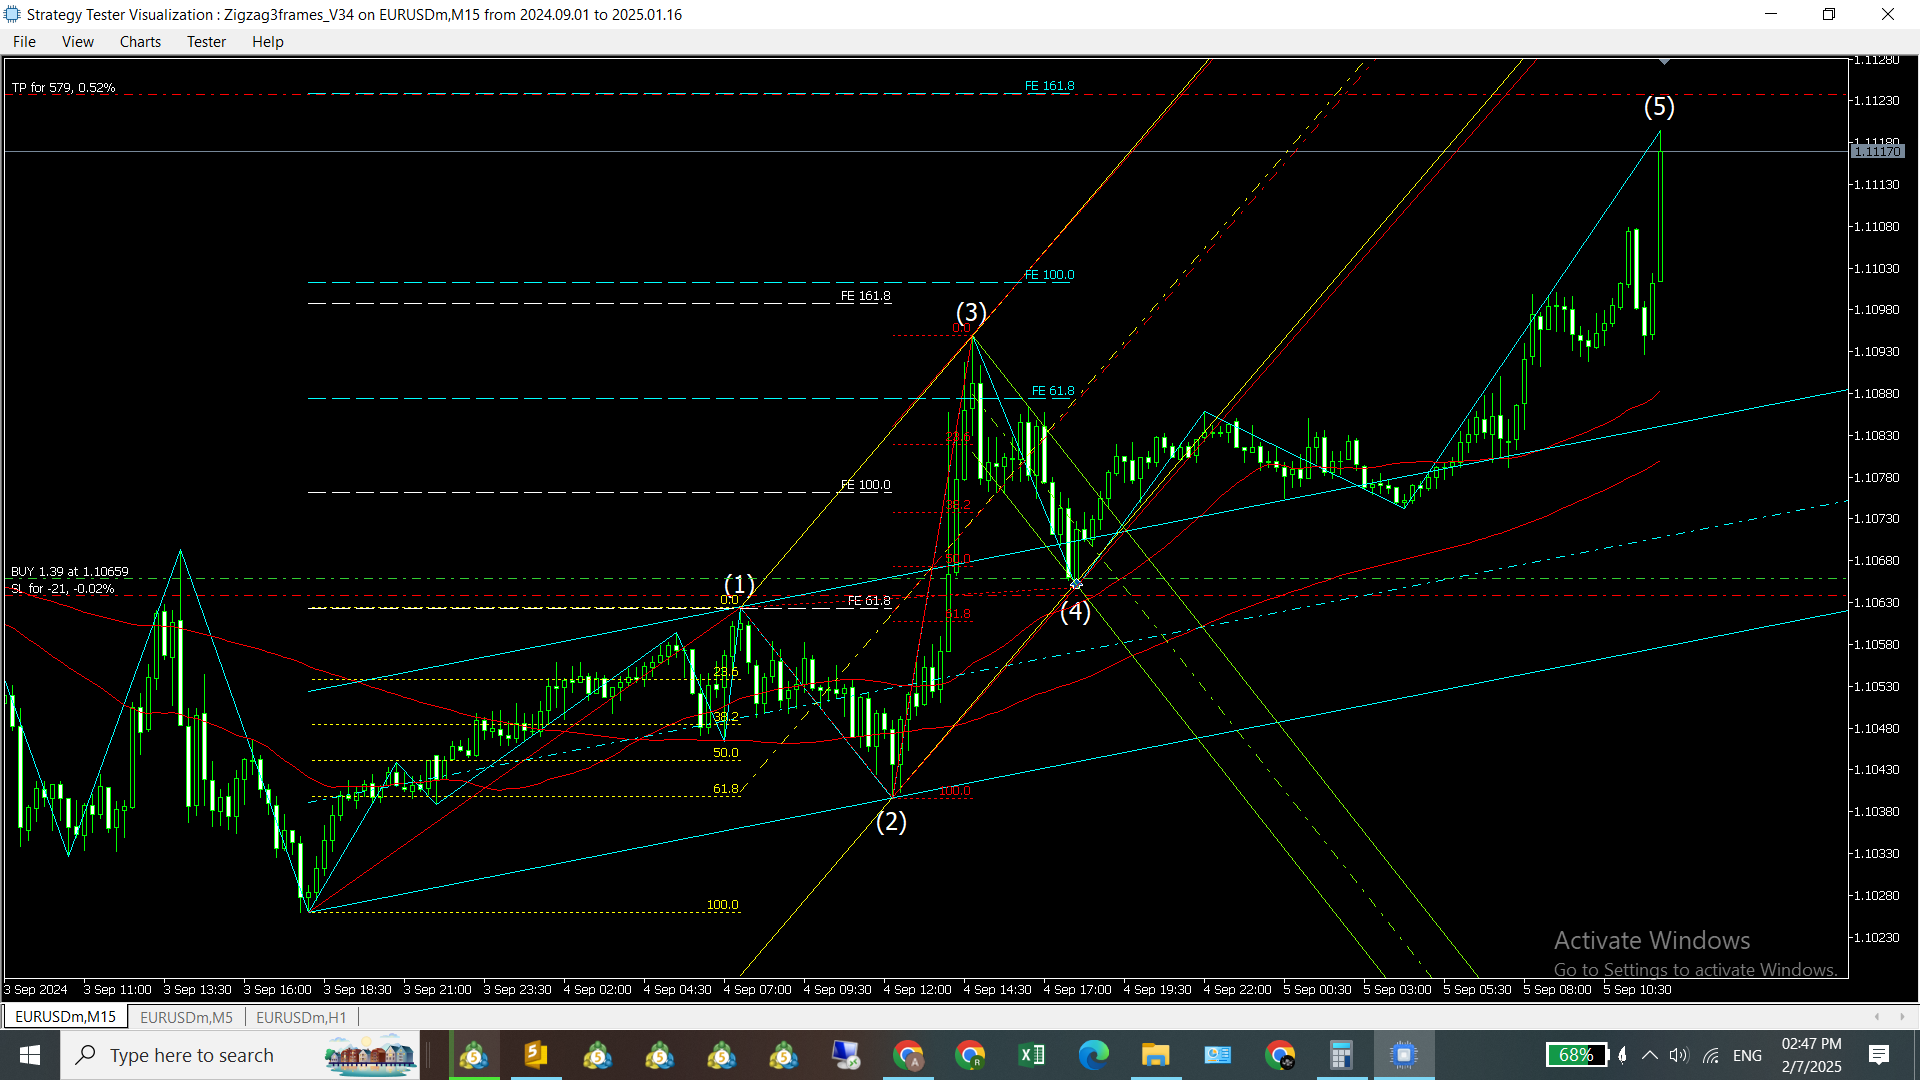Image resolution: width=1920 pixels, height=1080 pixels.
Task: Click the active MetaTrader icon left of Sublime
Action: [473, 1055]
